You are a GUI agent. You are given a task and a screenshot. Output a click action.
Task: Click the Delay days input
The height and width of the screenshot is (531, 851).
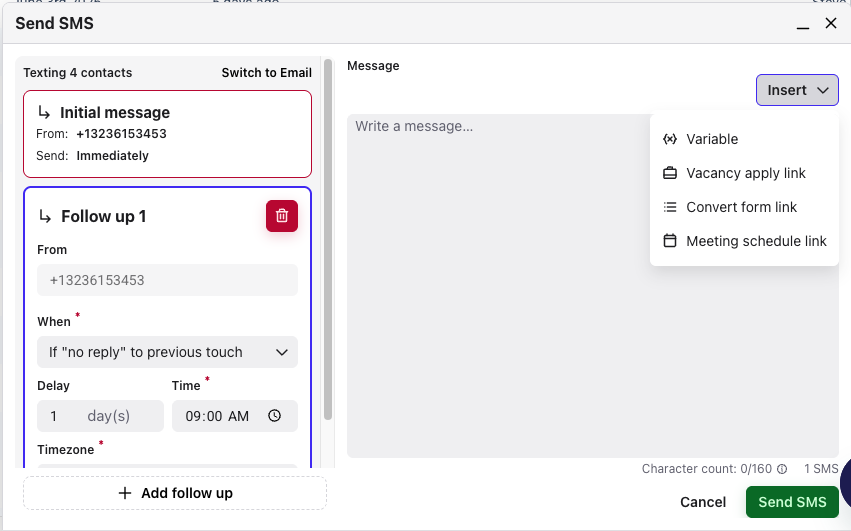pos(100,416)
